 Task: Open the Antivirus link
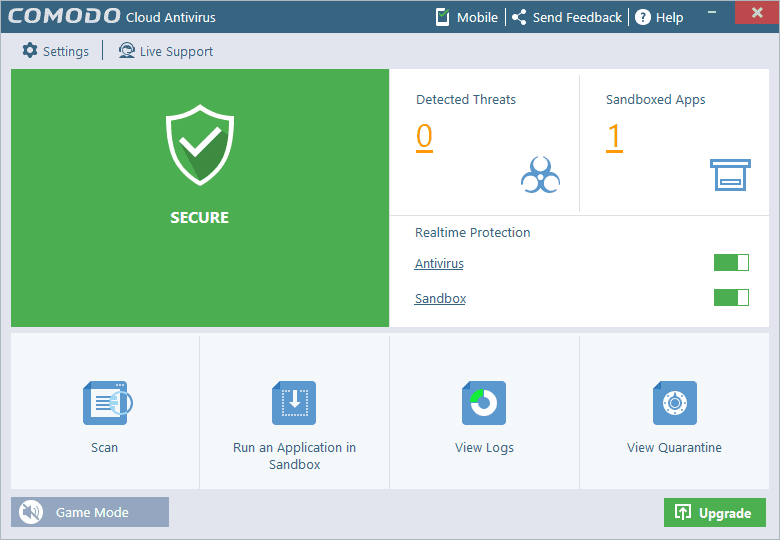439,264
